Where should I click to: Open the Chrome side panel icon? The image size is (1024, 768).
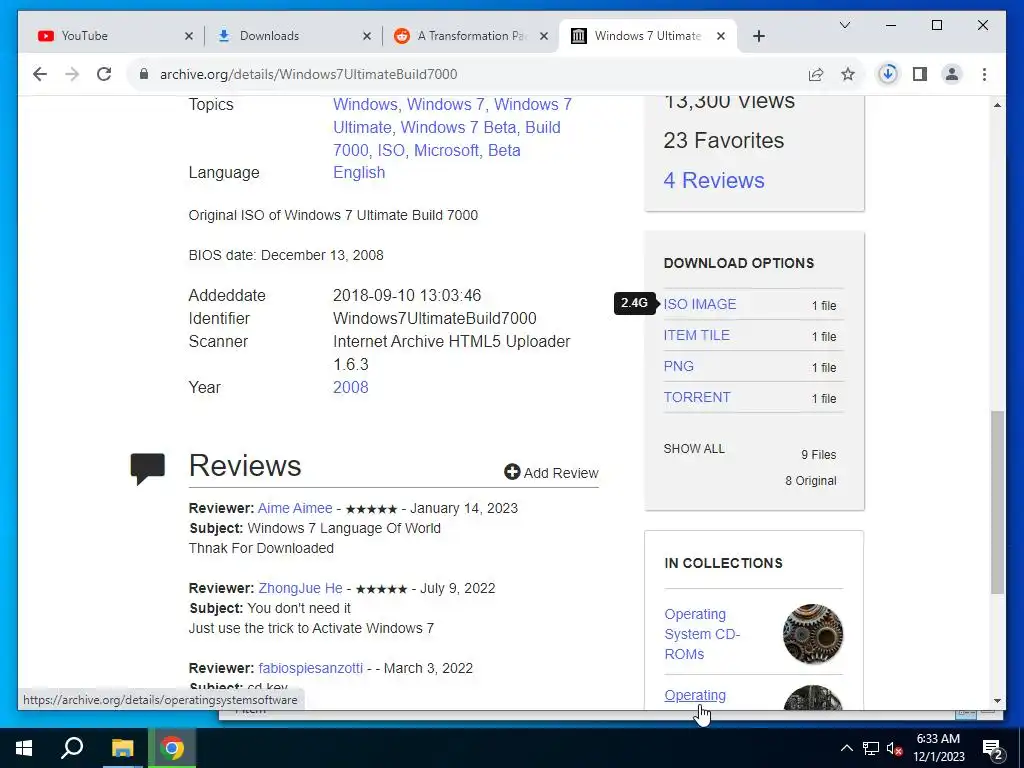[x=920, y=74]
